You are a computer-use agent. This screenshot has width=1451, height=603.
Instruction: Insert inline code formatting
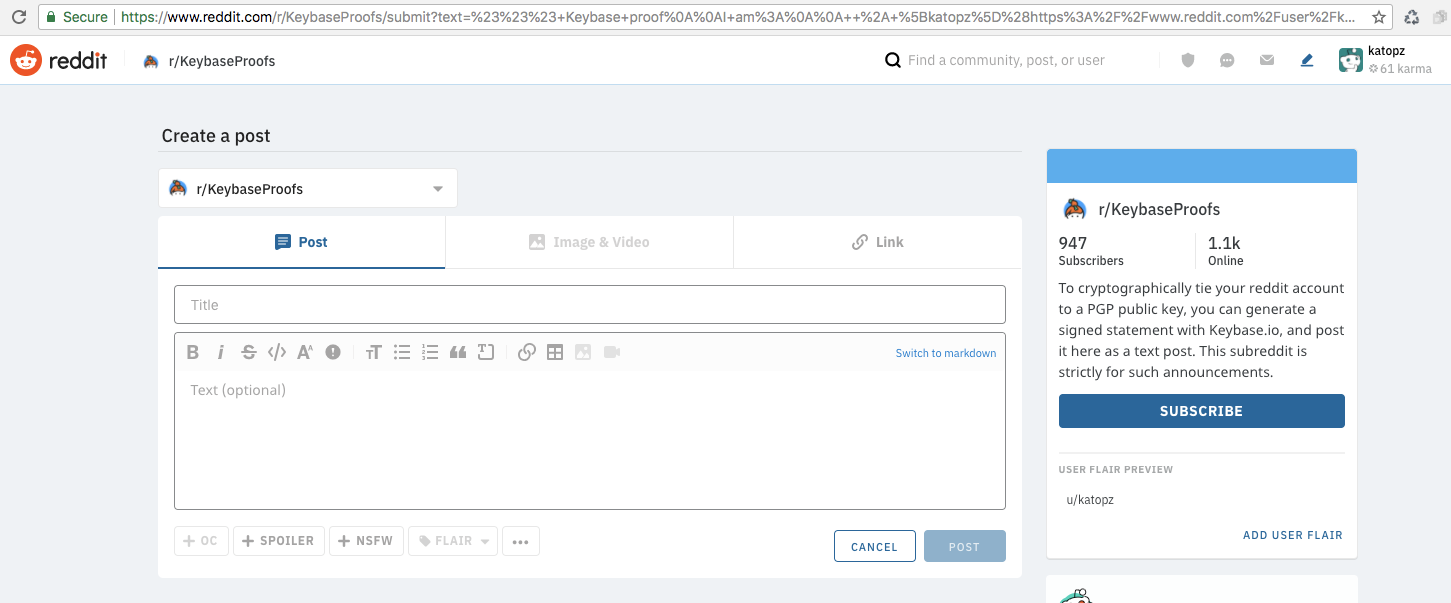click(277, 352)
